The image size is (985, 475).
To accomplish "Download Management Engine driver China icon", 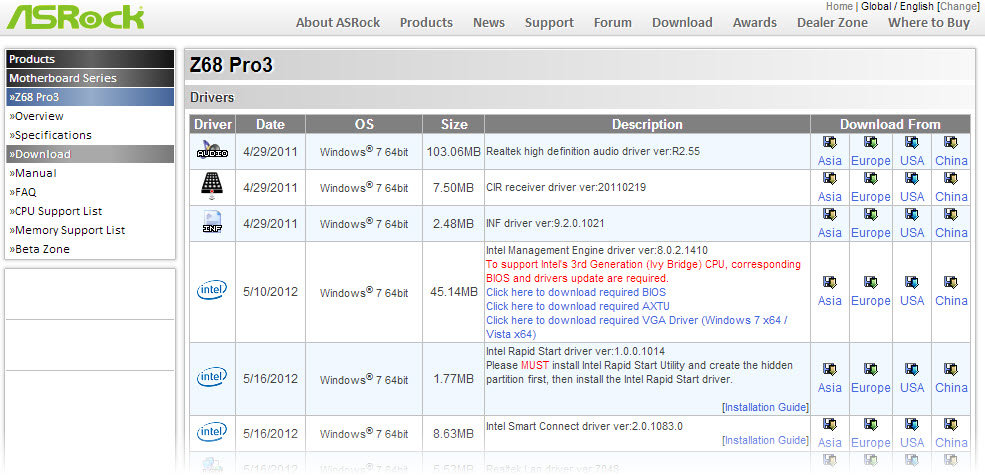I will [x=951, y=283].
